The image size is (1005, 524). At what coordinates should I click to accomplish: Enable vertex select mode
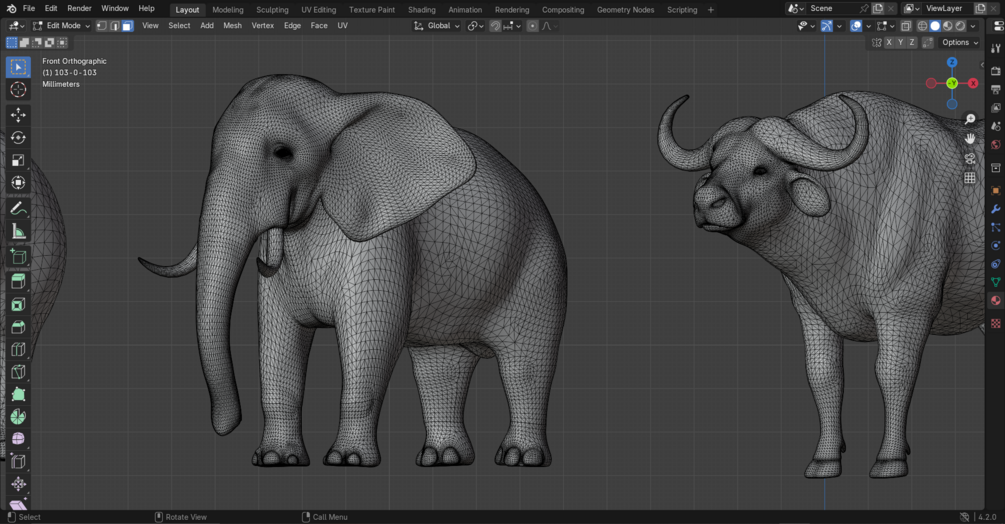click(102, 26)
